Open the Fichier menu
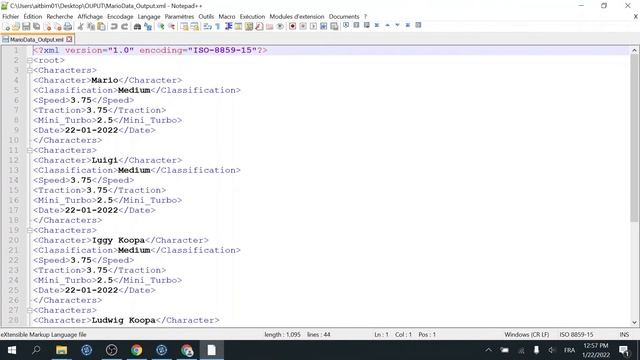640x360 pixels. coord(11,16)
